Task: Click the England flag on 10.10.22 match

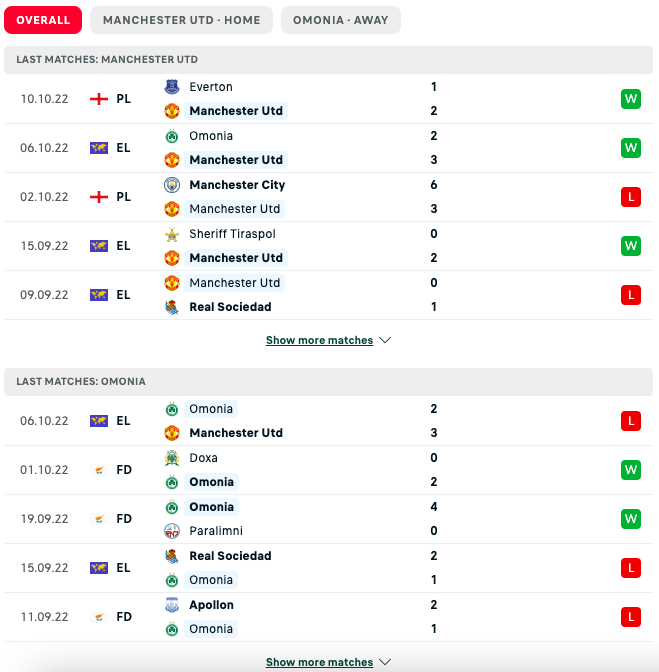Action: pos(98,99)
